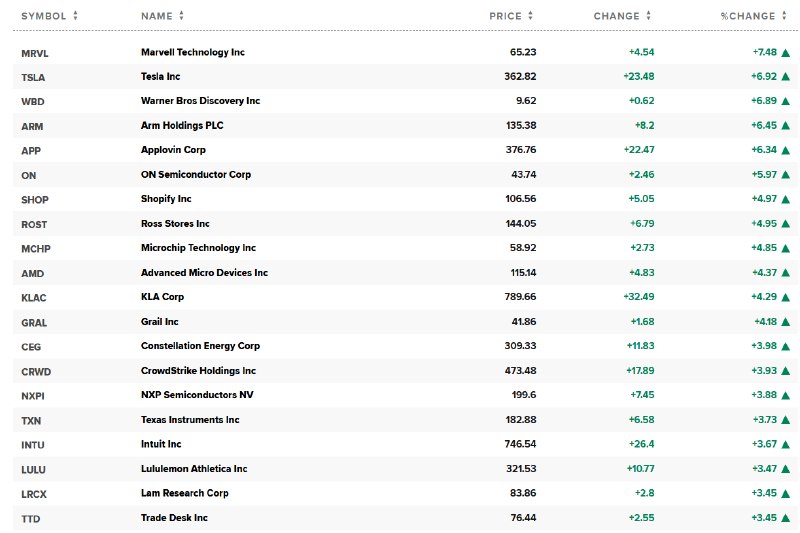
Task: Open the APP ticker symbol
Action: [x=31, y=151]
